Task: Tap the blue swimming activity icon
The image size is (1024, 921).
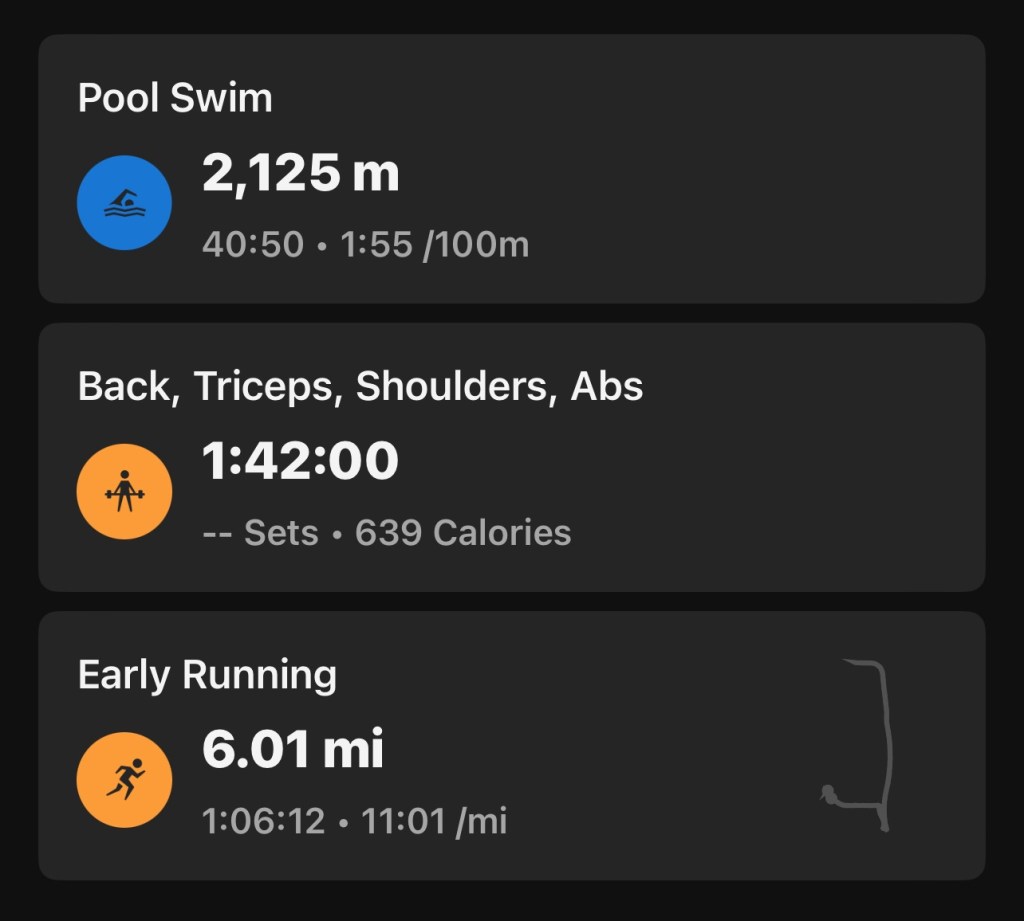Action: pyautogui.click(x=124, y=203)
